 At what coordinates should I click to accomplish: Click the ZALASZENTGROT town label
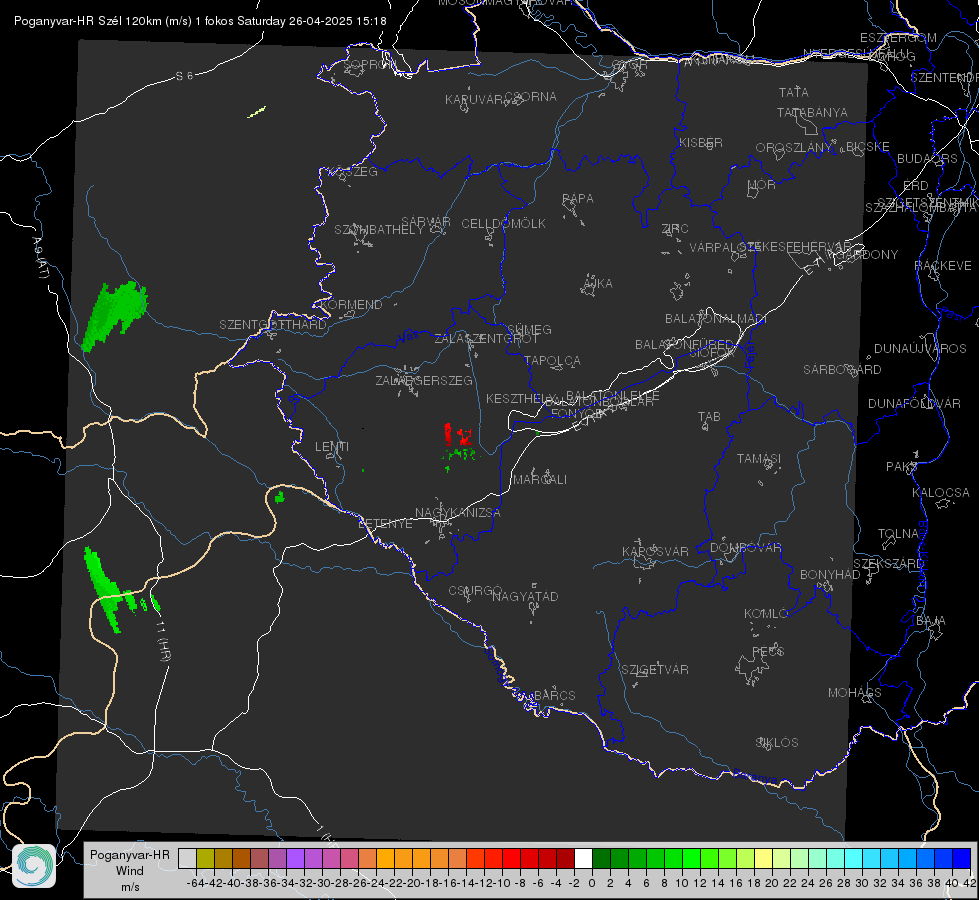486,339
